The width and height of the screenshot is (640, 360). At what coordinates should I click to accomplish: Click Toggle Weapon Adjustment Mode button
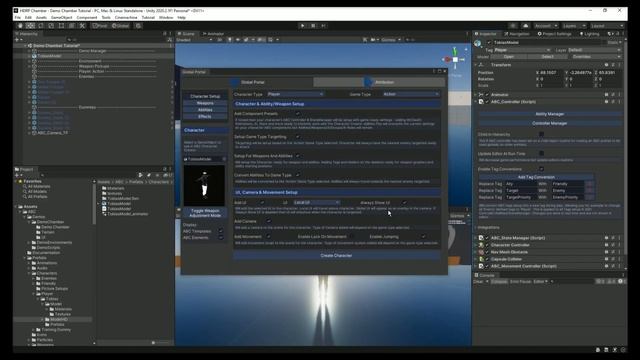pyautogui.click(x=205, y=213)
